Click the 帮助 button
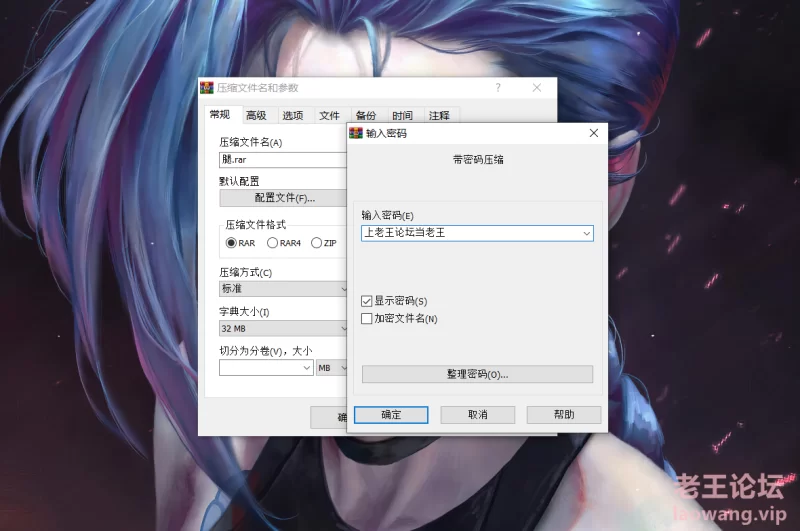This screenshot has width=800, height=531. click(564, 415)
